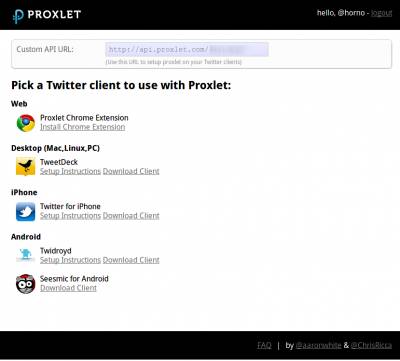Open the FAQ link in the footer

tap(264, 345)
